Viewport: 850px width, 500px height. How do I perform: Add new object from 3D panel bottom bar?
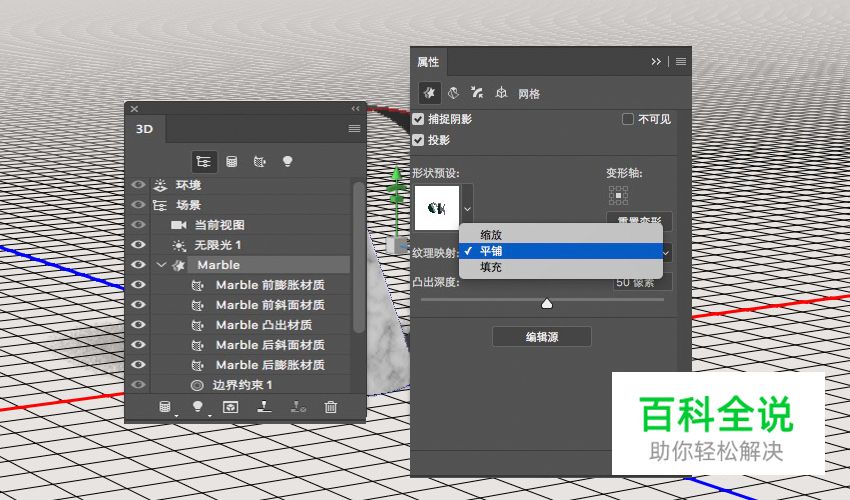(x=165, y=406)
